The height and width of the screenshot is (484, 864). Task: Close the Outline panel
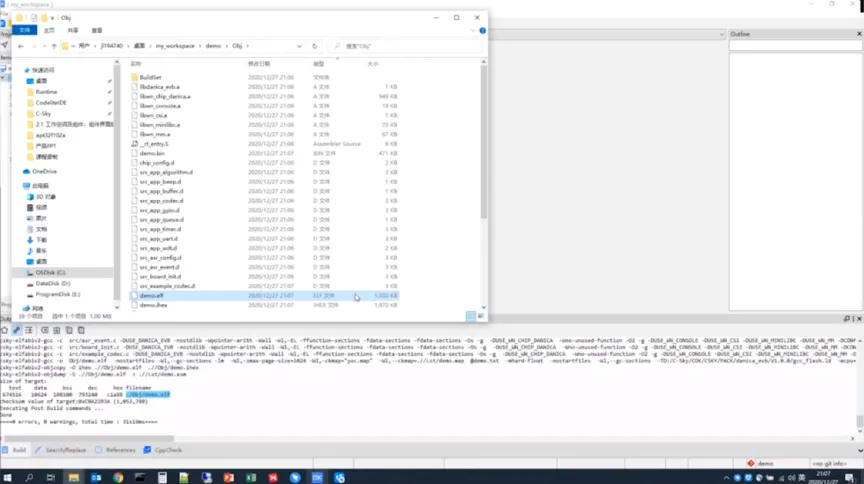(859, 34)
